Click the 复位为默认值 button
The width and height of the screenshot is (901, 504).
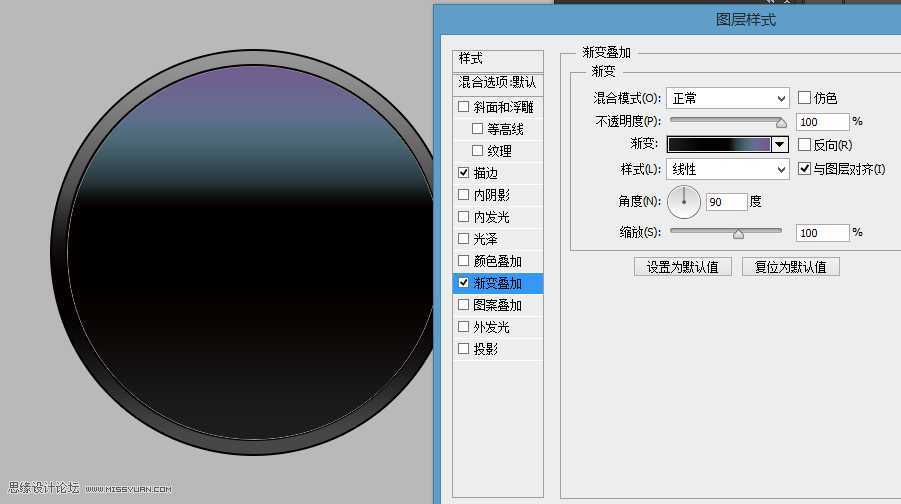tap(790, 267)
